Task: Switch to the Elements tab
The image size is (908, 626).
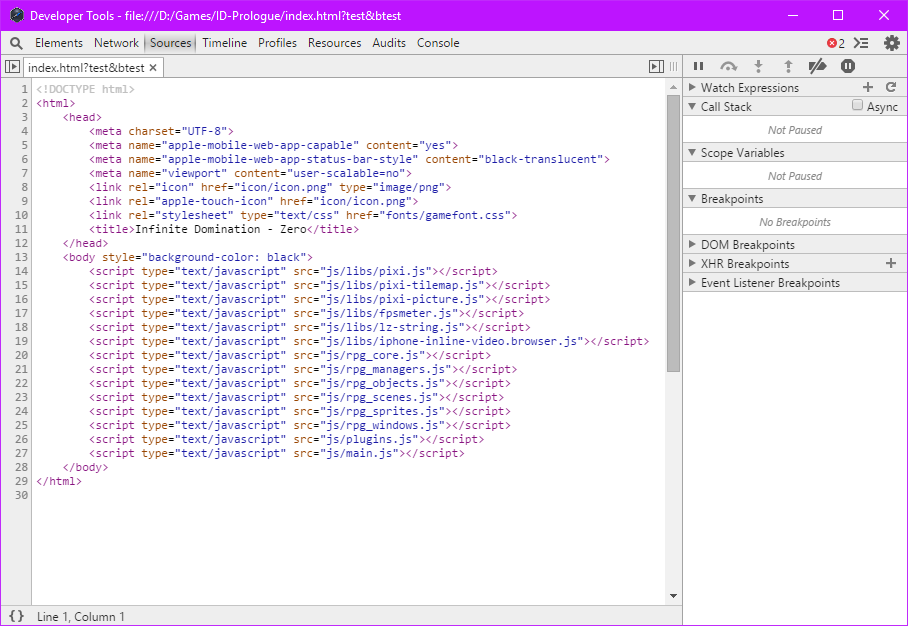Action: pyautogui.click(x=58, y=43)
